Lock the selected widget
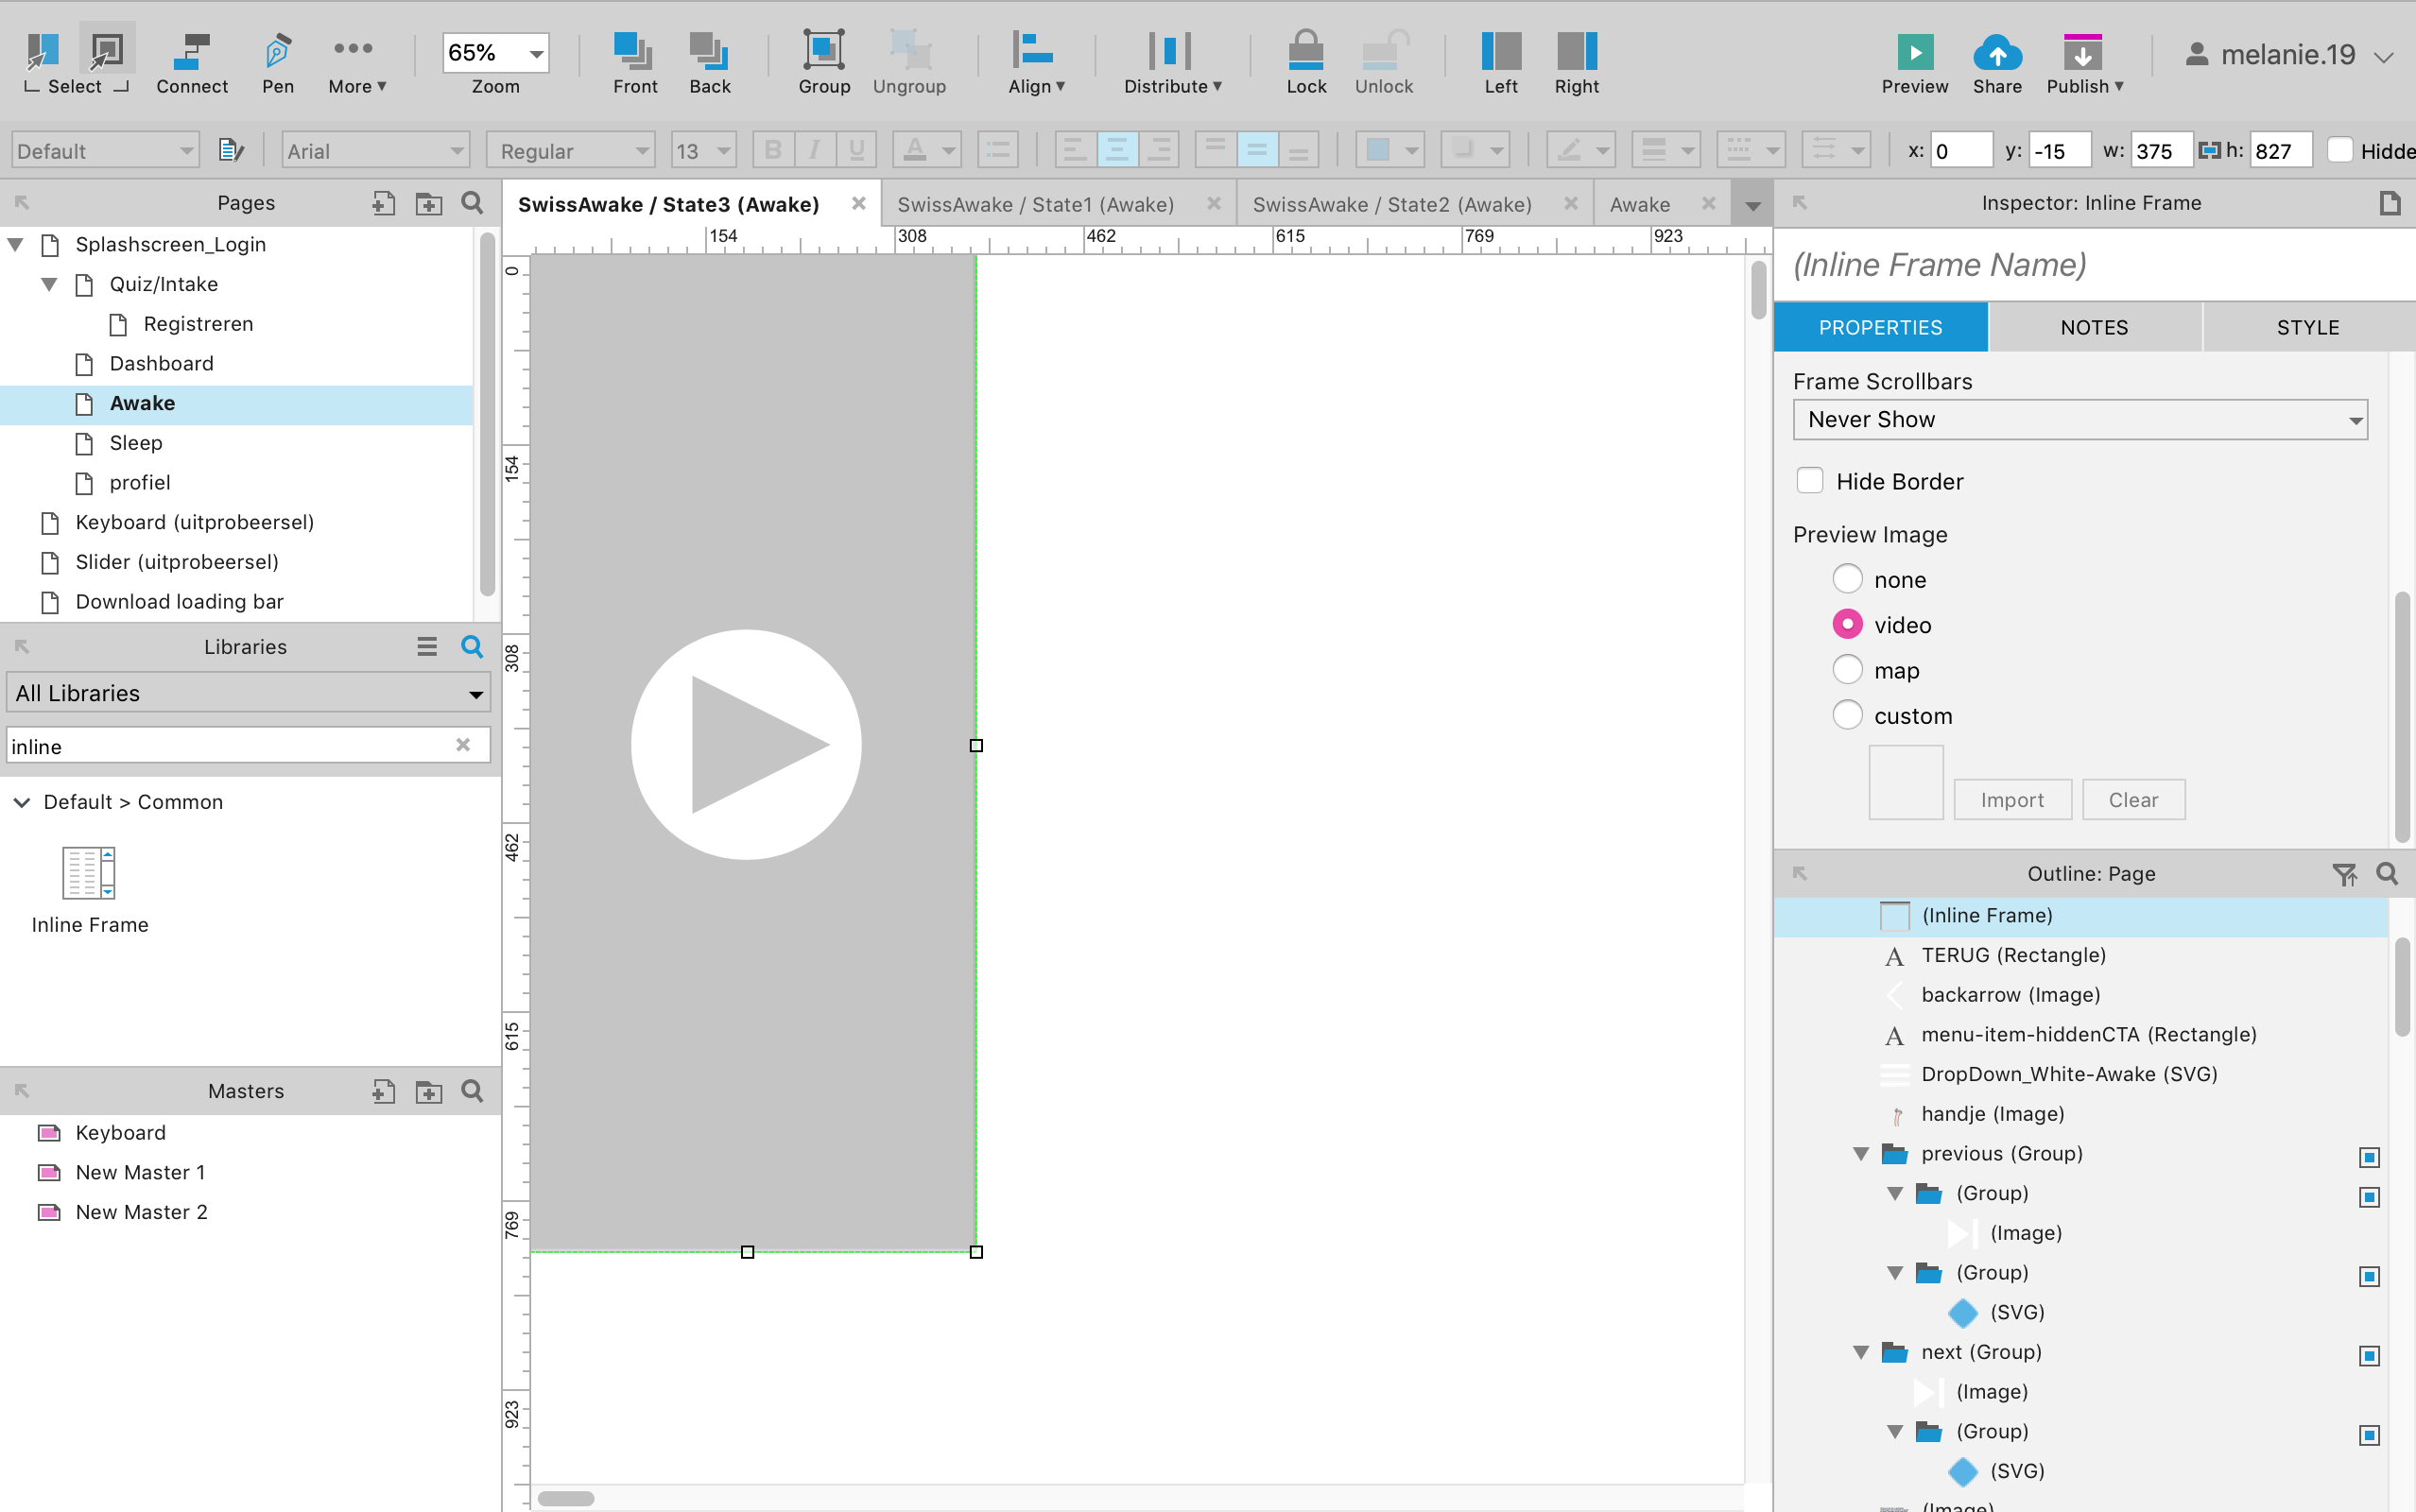The image size is (2416, 1512). (x=1305, y=62)
